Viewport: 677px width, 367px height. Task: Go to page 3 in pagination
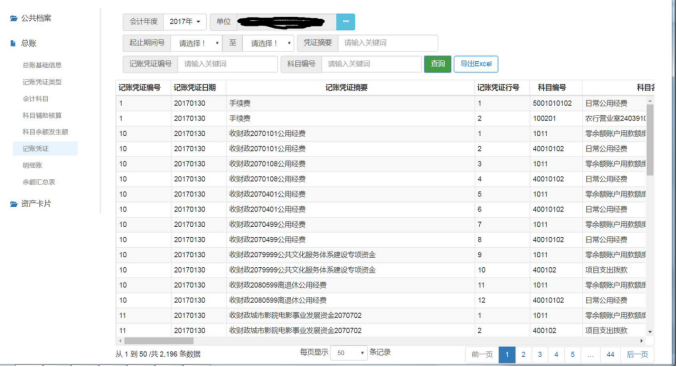pos(540,354)
